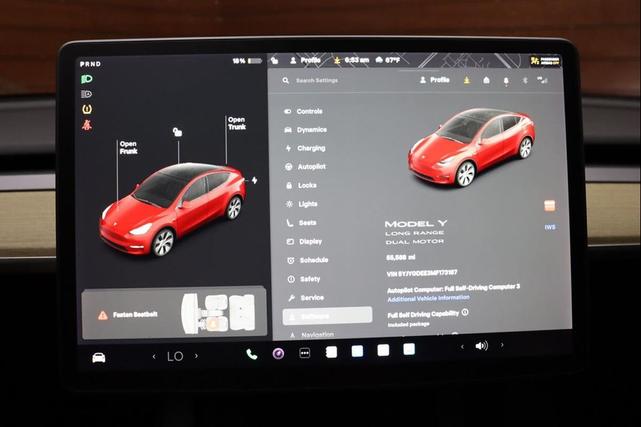Tap the HomeLink house icon in settings header
The image size is (641, 427).
pyautogui.click(x=486, y=80)
